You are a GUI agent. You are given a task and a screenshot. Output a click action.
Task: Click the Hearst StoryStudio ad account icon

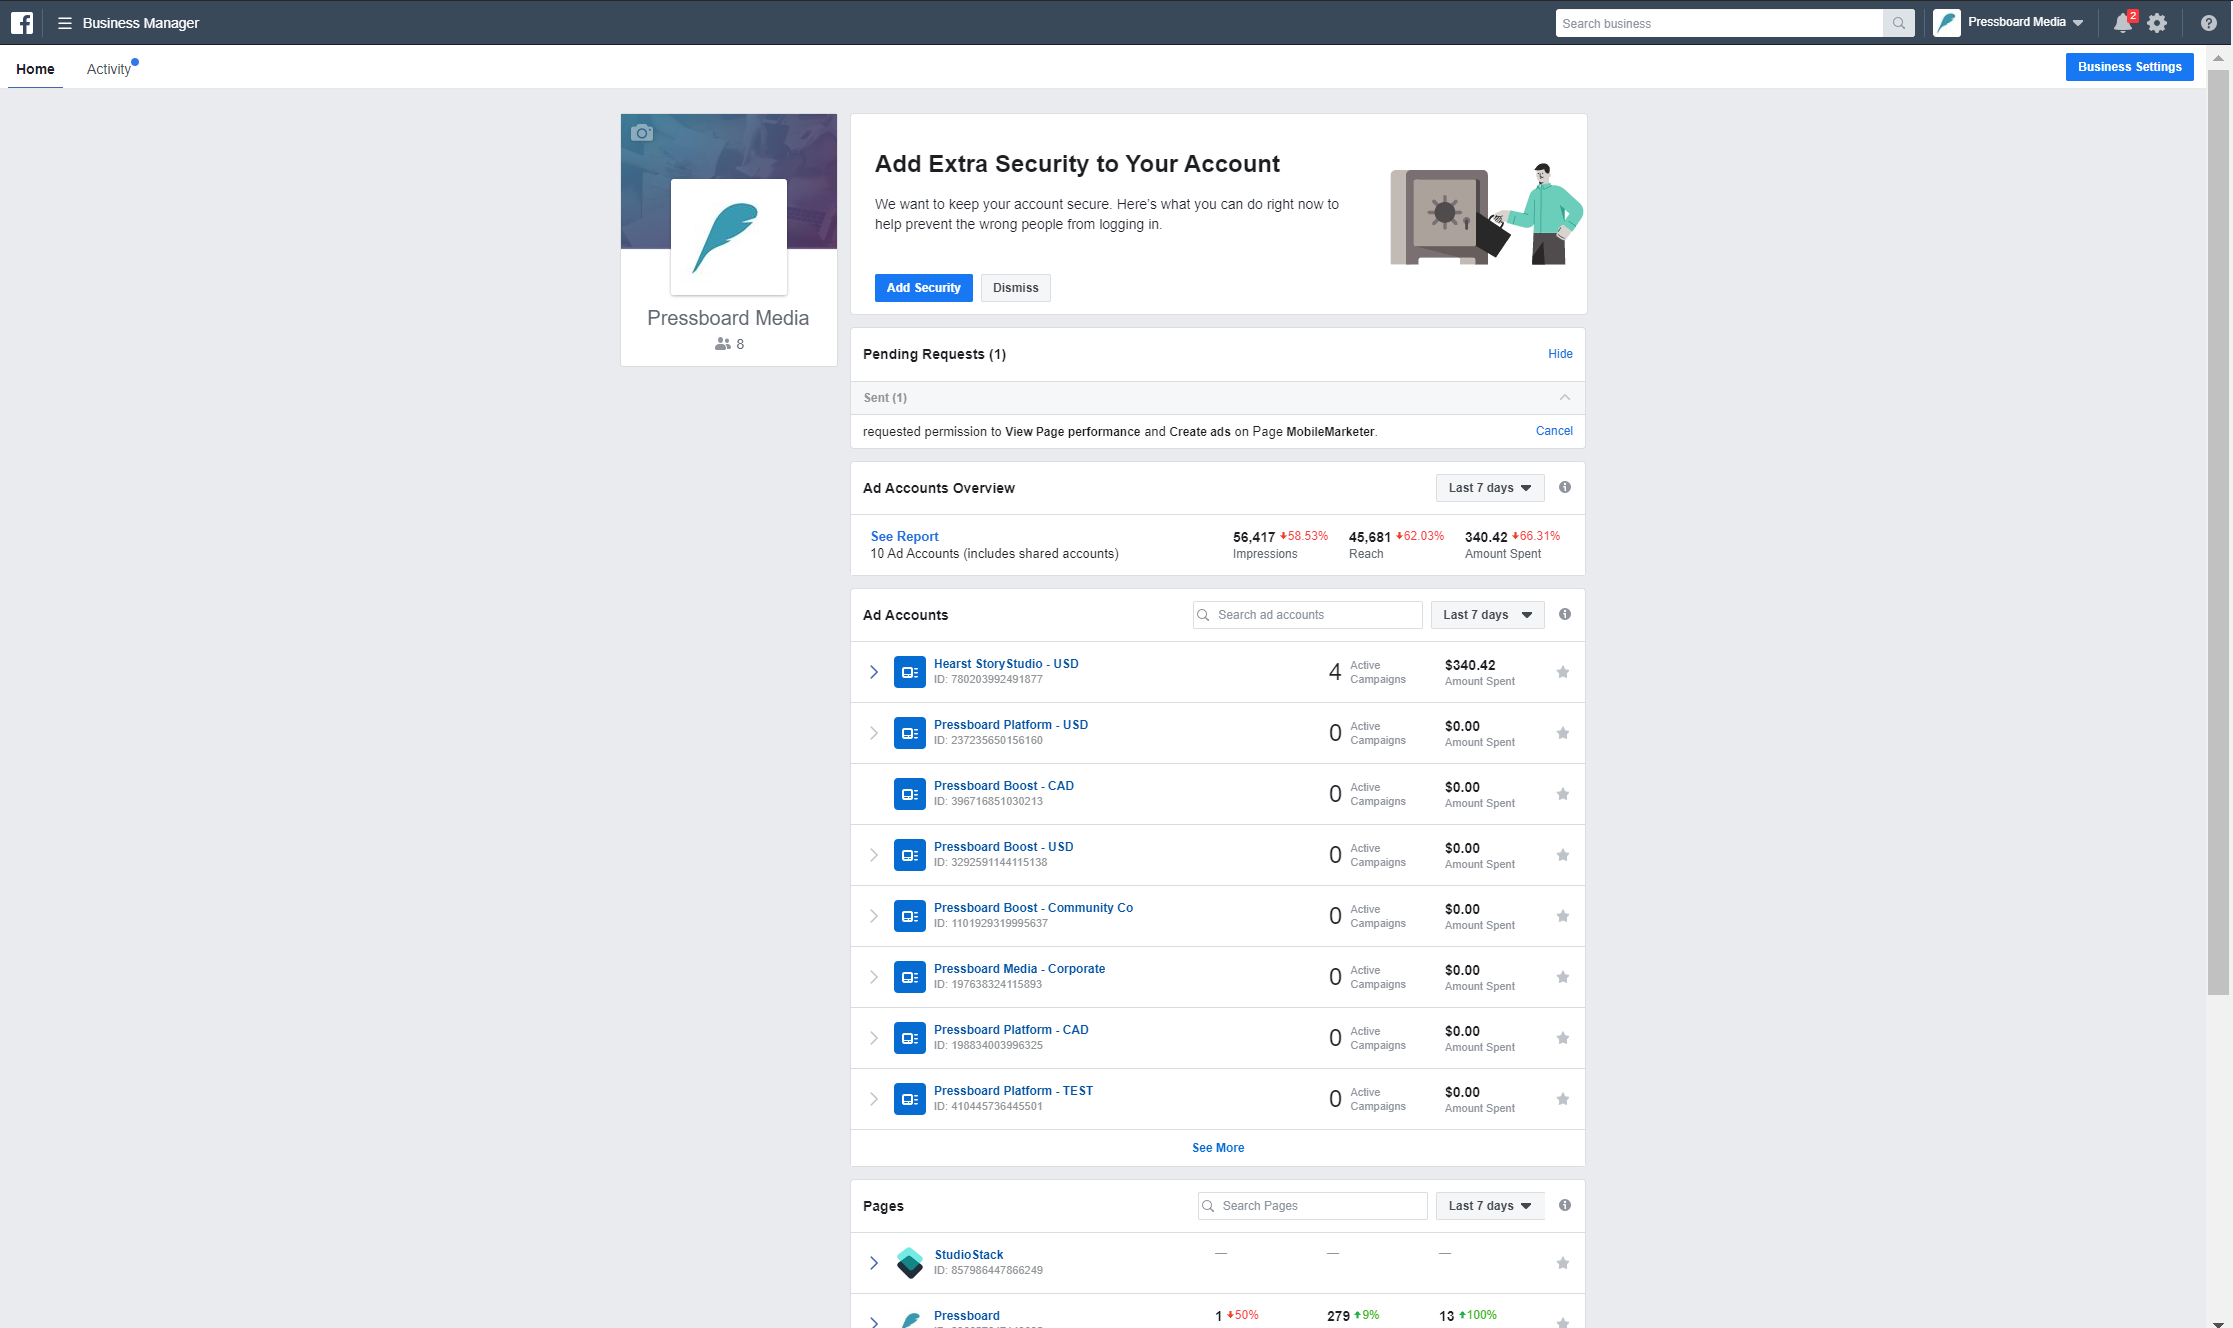pos(909,672)
